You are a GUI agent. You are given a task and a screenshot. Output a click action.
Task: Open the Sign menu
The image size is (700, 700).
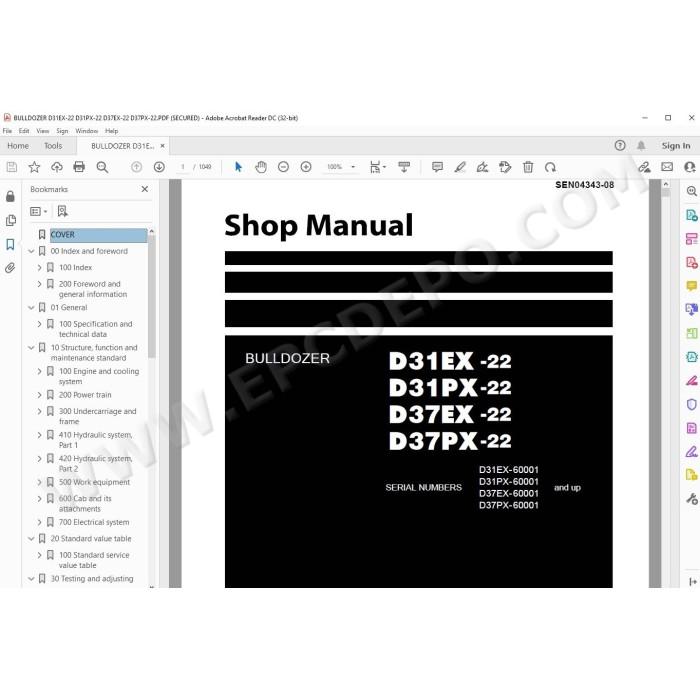(62, 131)
